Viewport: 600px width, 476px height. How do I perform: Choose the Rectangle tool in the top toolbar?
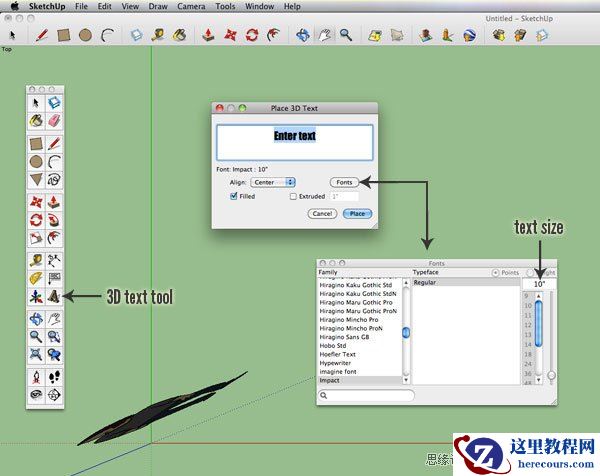(64, 35)
